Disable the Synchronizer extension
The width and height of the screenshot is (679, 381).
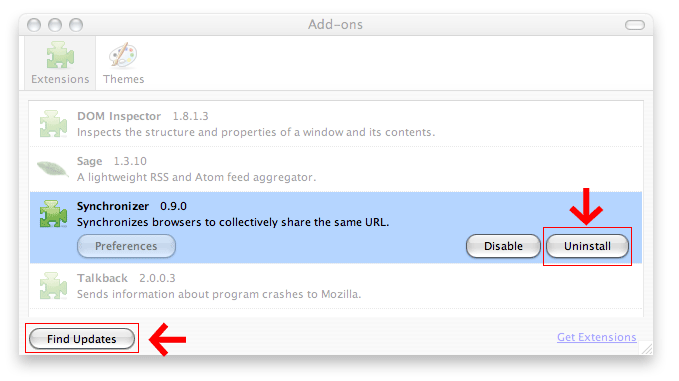coord(503,246)
